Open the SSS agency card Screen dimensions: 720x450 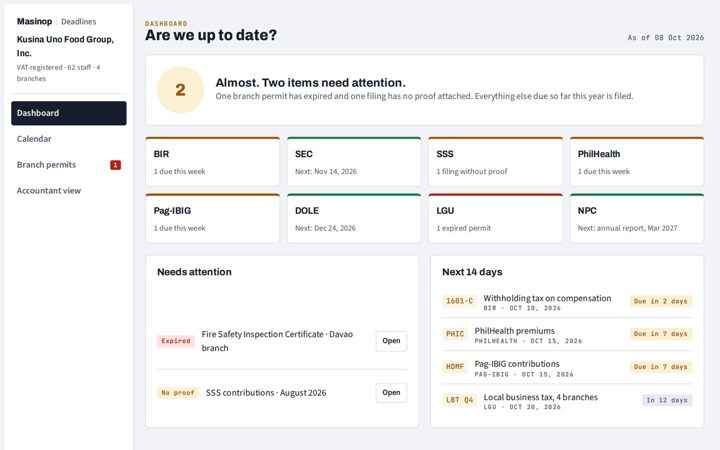495,162
